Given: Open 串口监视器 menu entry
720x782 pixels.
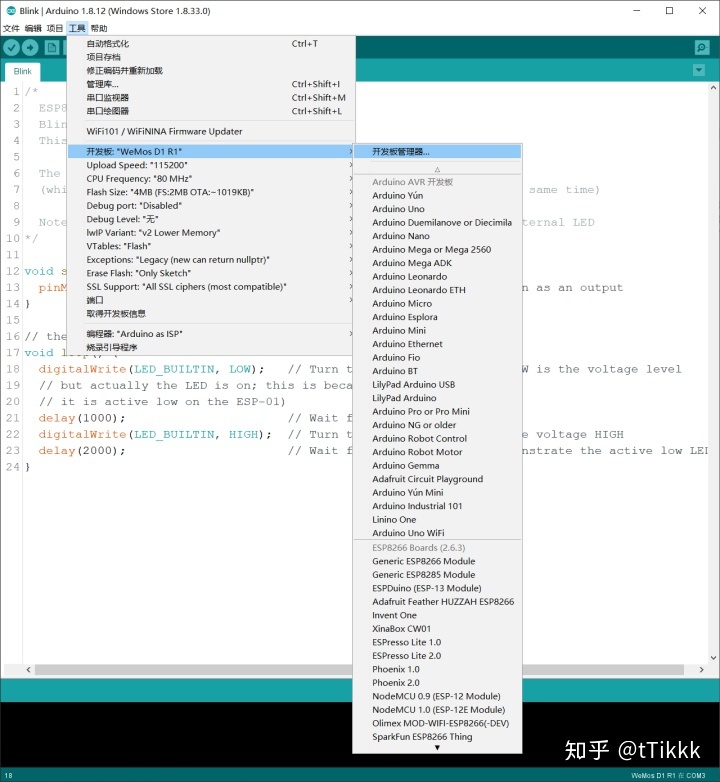Looking at the screenshot, I should pos(211,97).
